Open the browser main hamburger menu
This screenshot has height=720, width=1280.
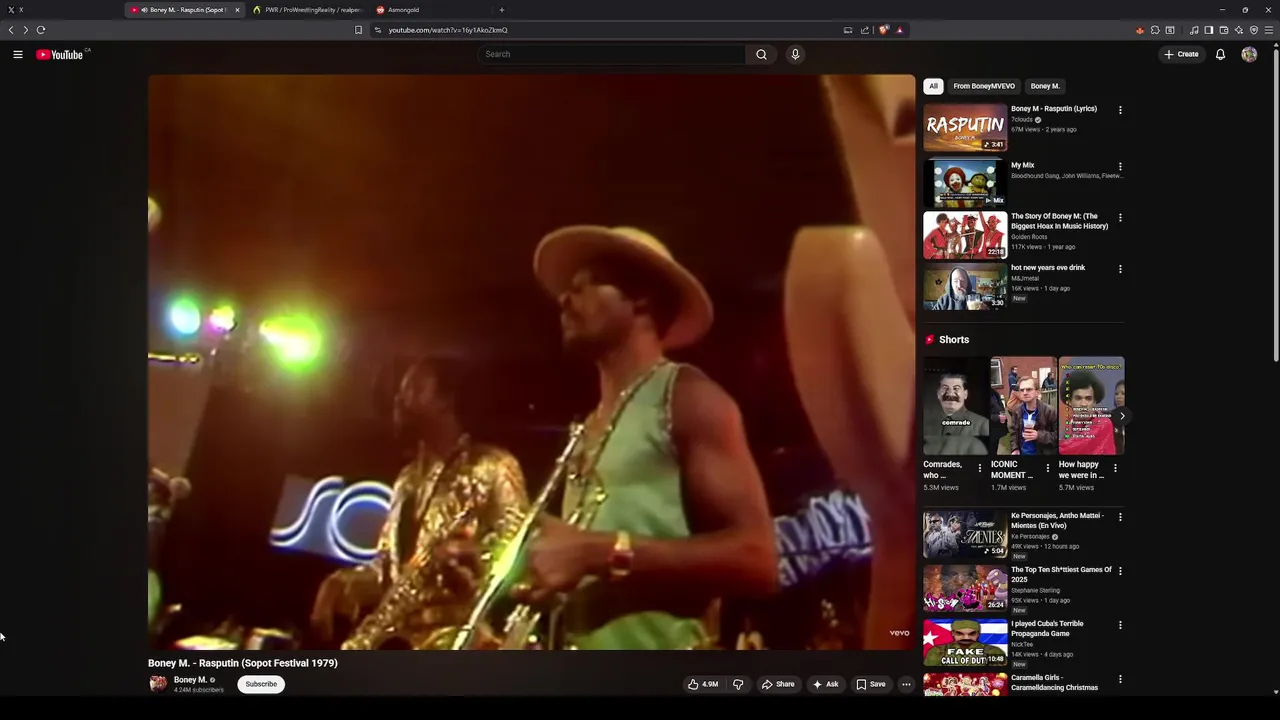(1269, 30)
